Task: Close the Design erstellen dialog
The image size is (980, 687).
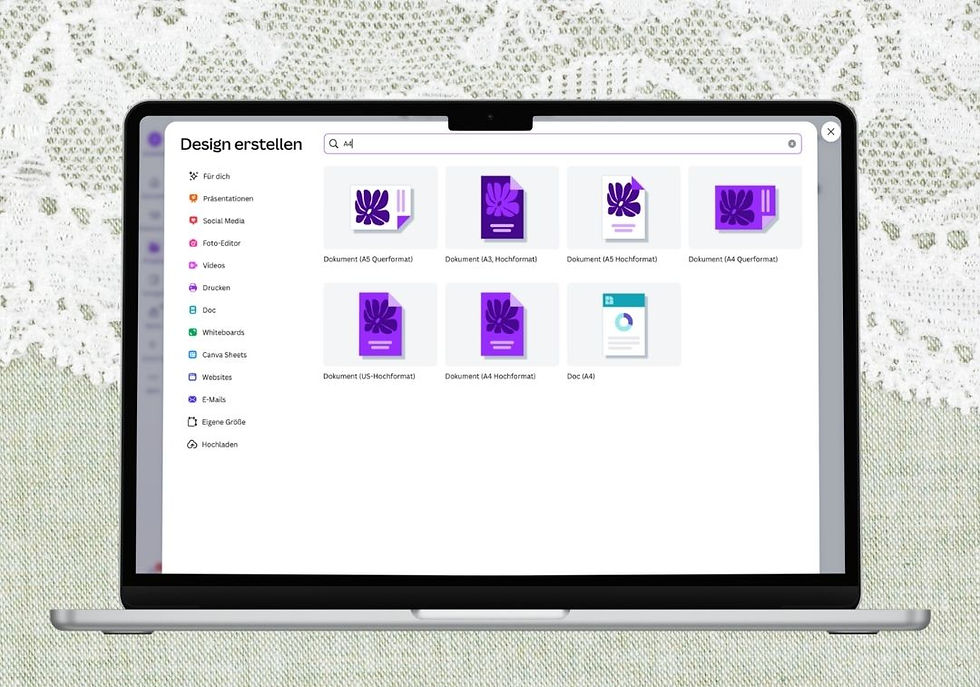Action: pyautogui.click(x=831, y=131)
